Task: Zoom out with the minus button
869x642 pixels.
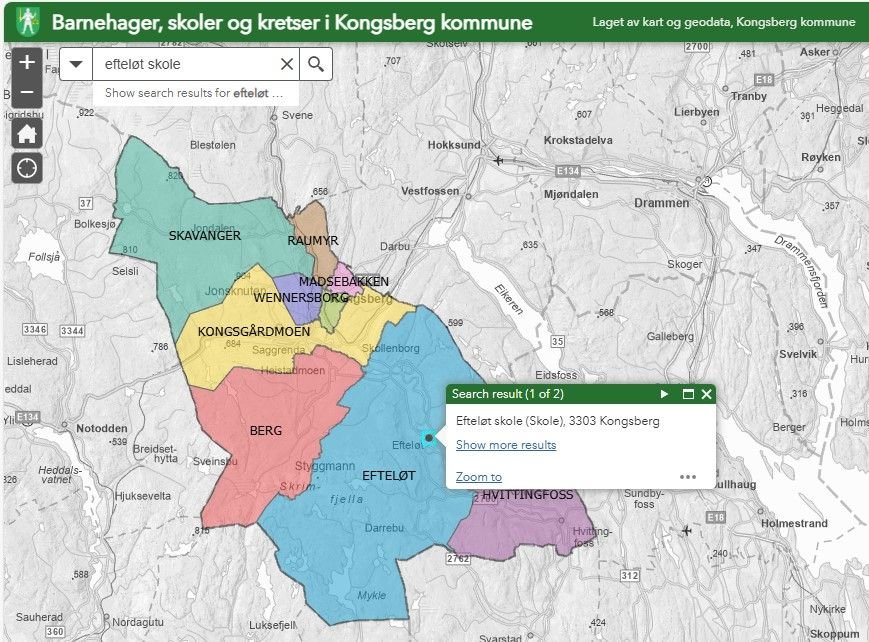Action: click(x=26, y=92)
